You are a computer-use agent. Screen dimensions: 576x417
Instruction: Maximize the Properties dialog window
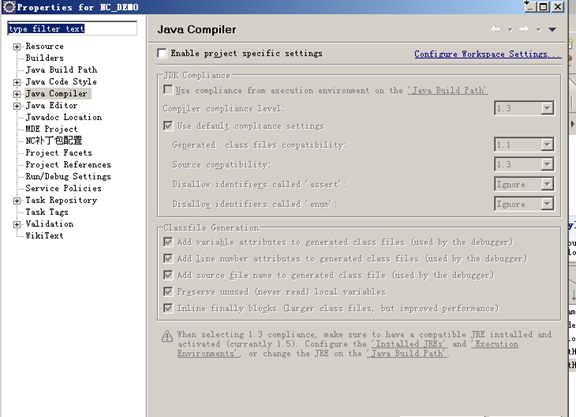pos(543,6)
